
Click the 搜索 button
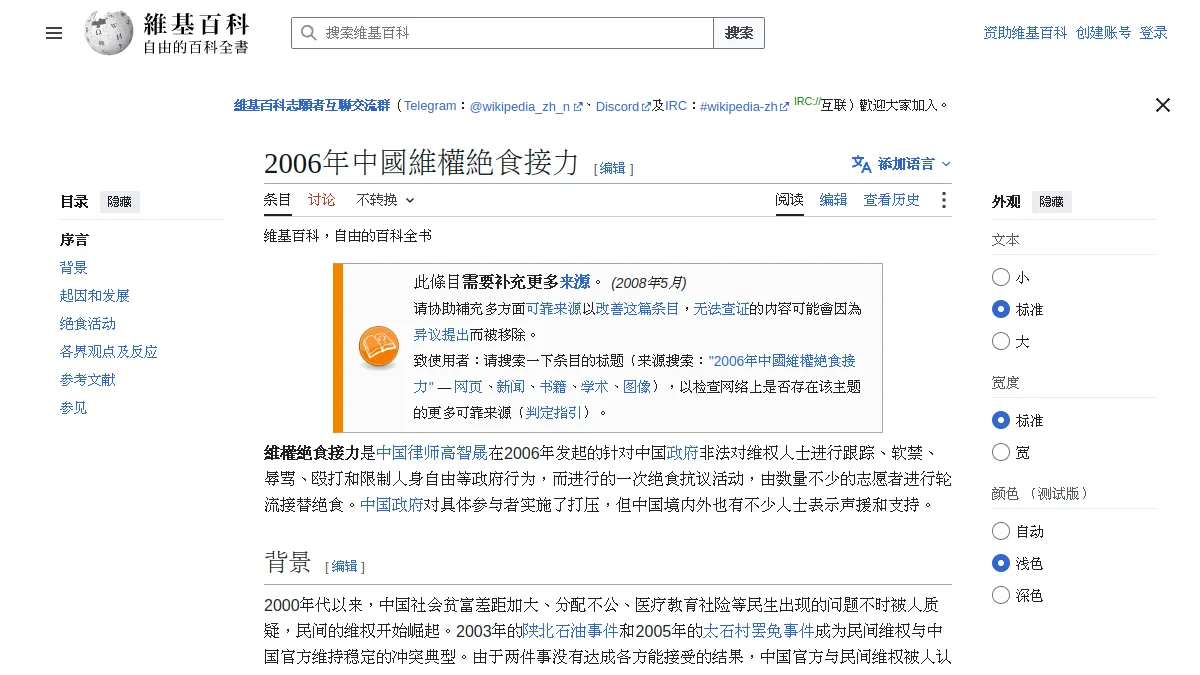(x=739, y=33)
